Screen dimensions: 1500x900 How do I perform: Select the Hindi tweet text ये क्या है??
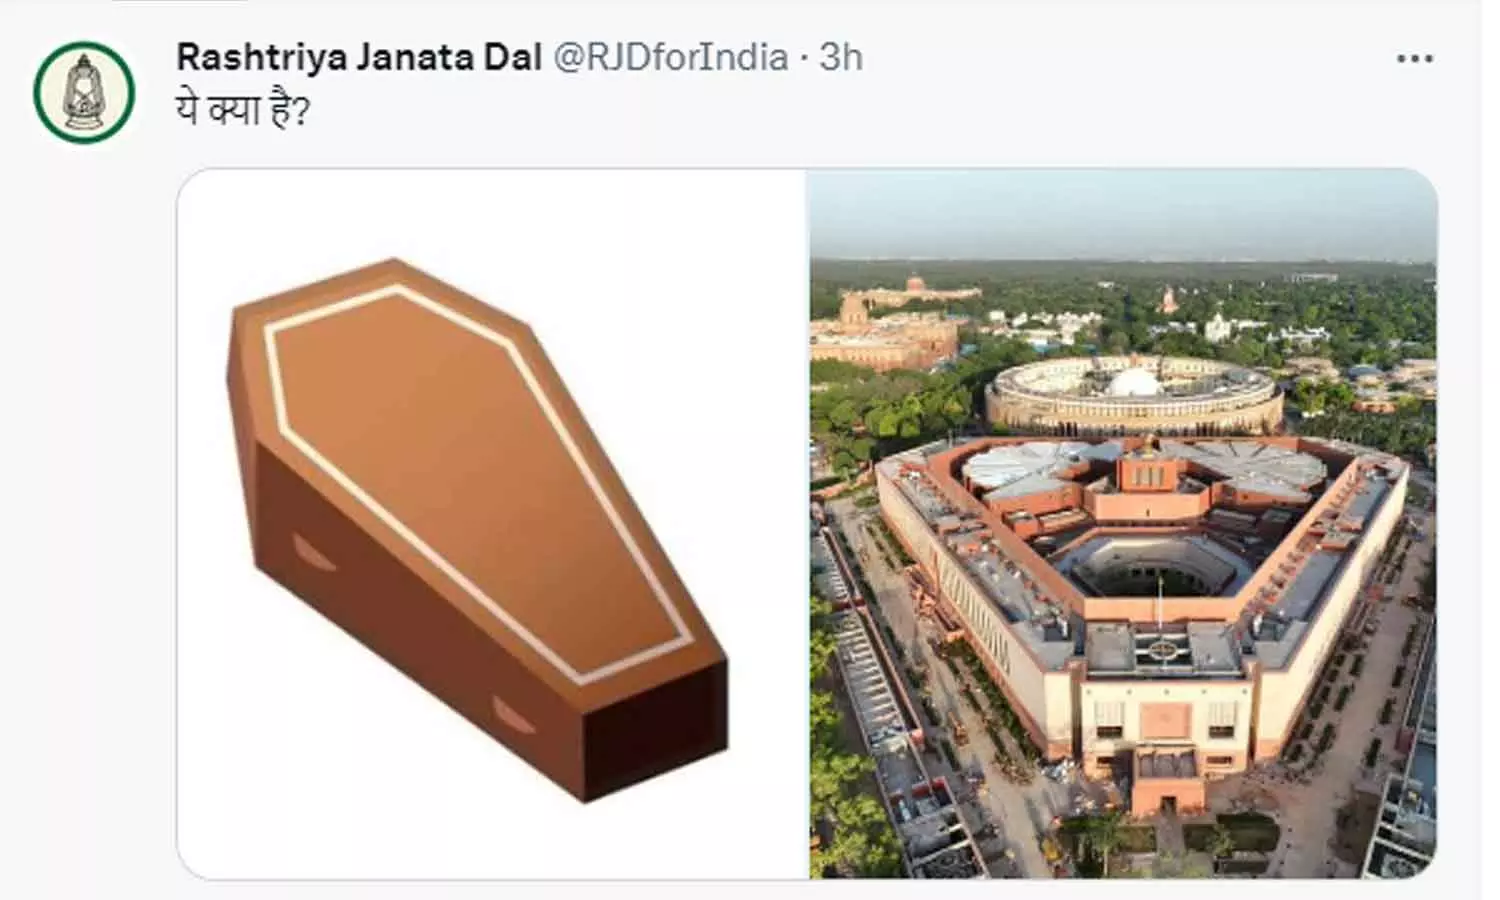coord(243,108)
